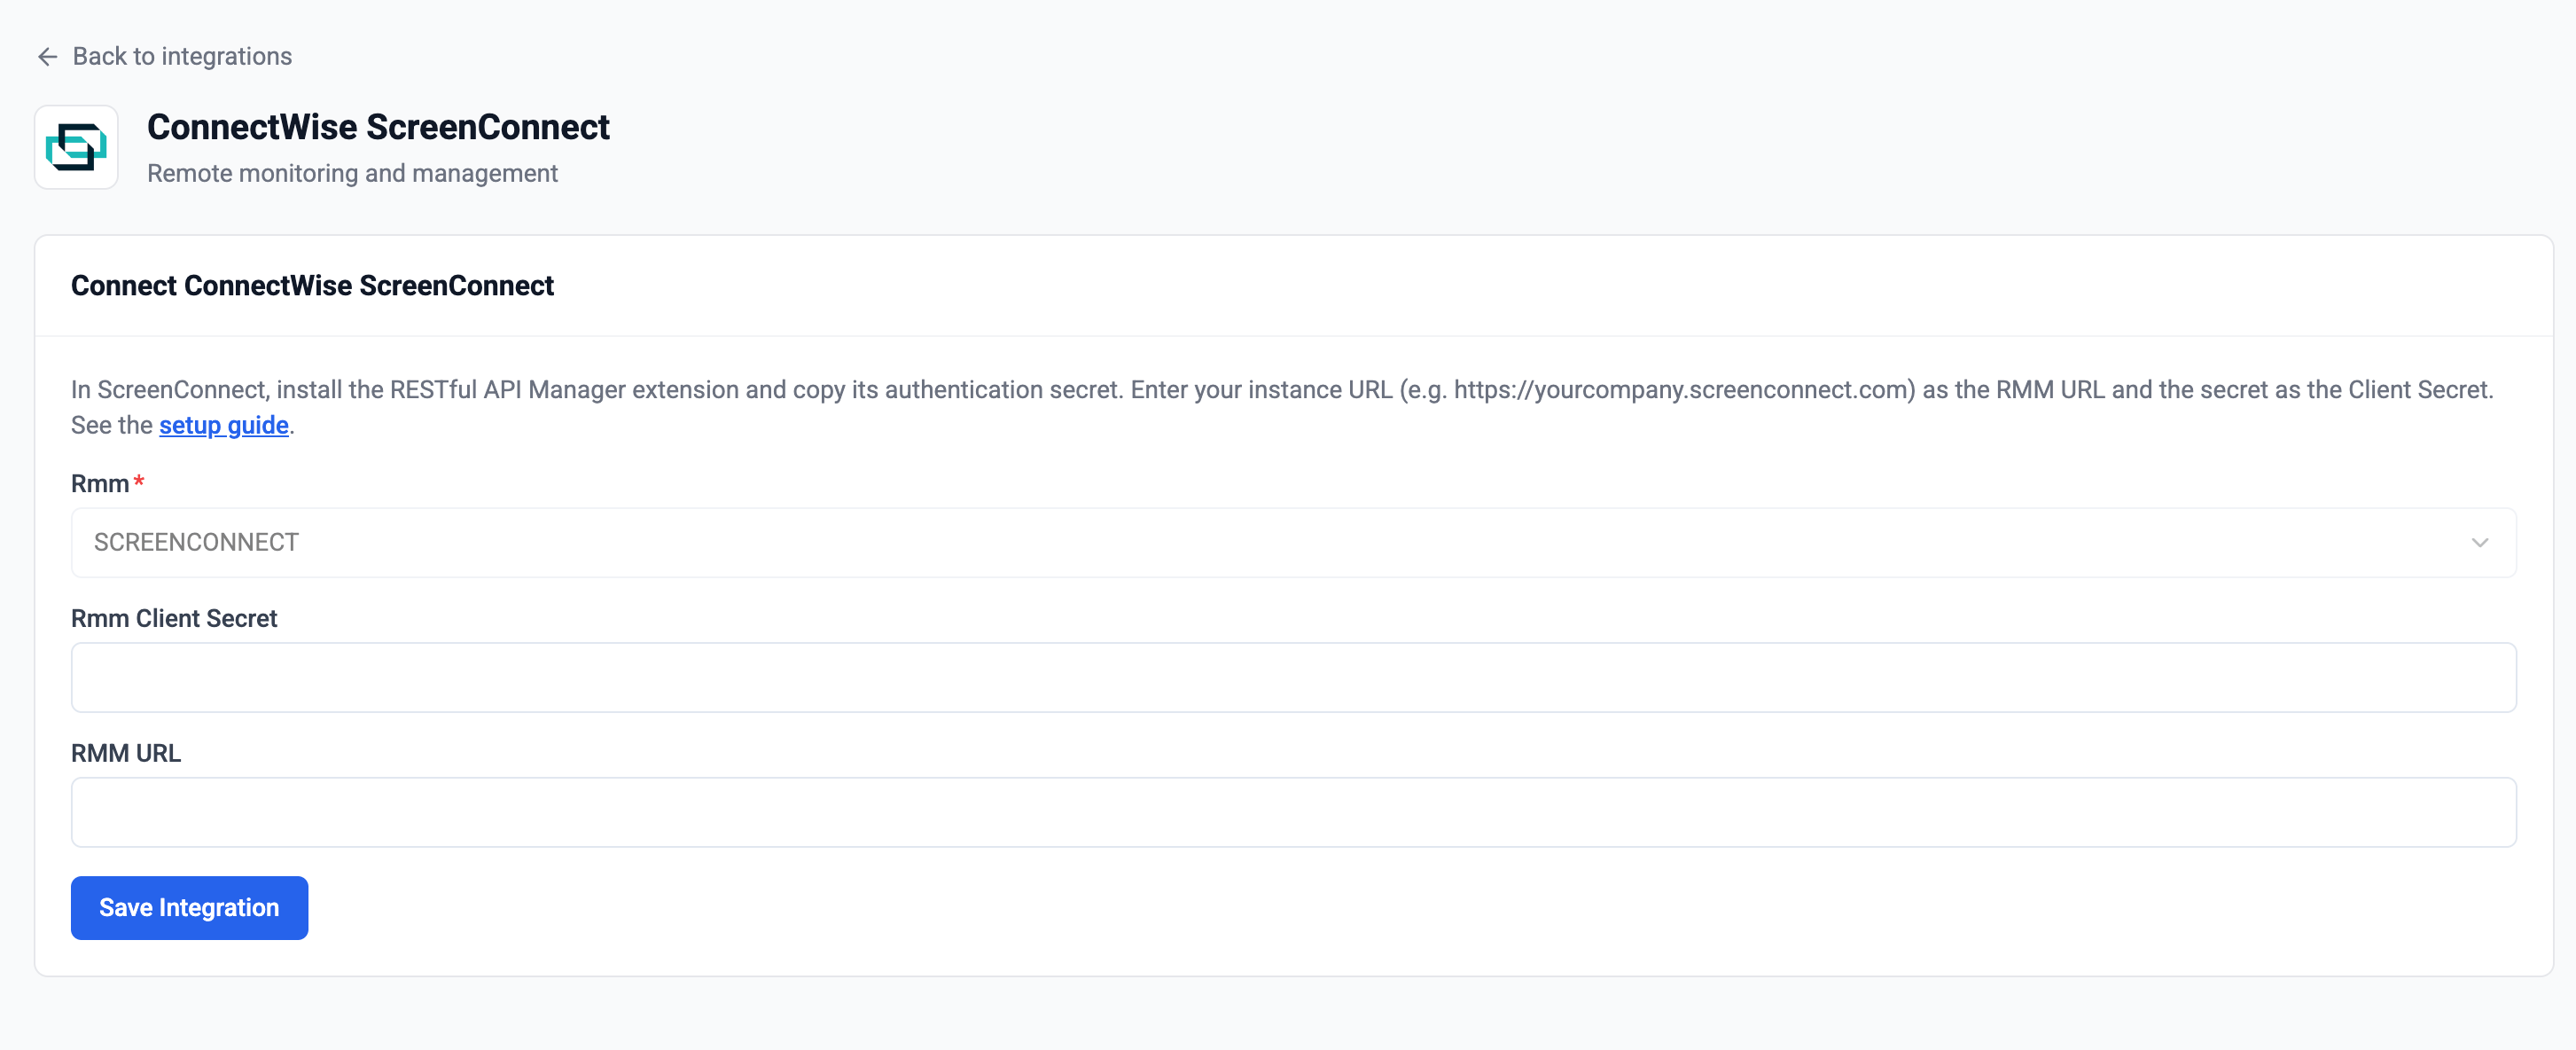This screenshot has height=1050, width=2576.
Task: Click the 'Connect ConnectWise ScreenConnect' heading
Action: coord(312,286)
